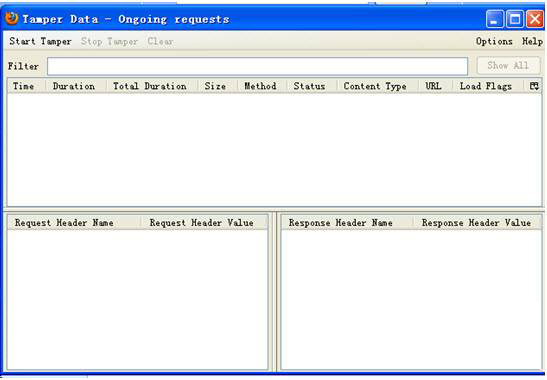547x380 pixels.
Task: Click the Show All button
Action: pos(508,66)
